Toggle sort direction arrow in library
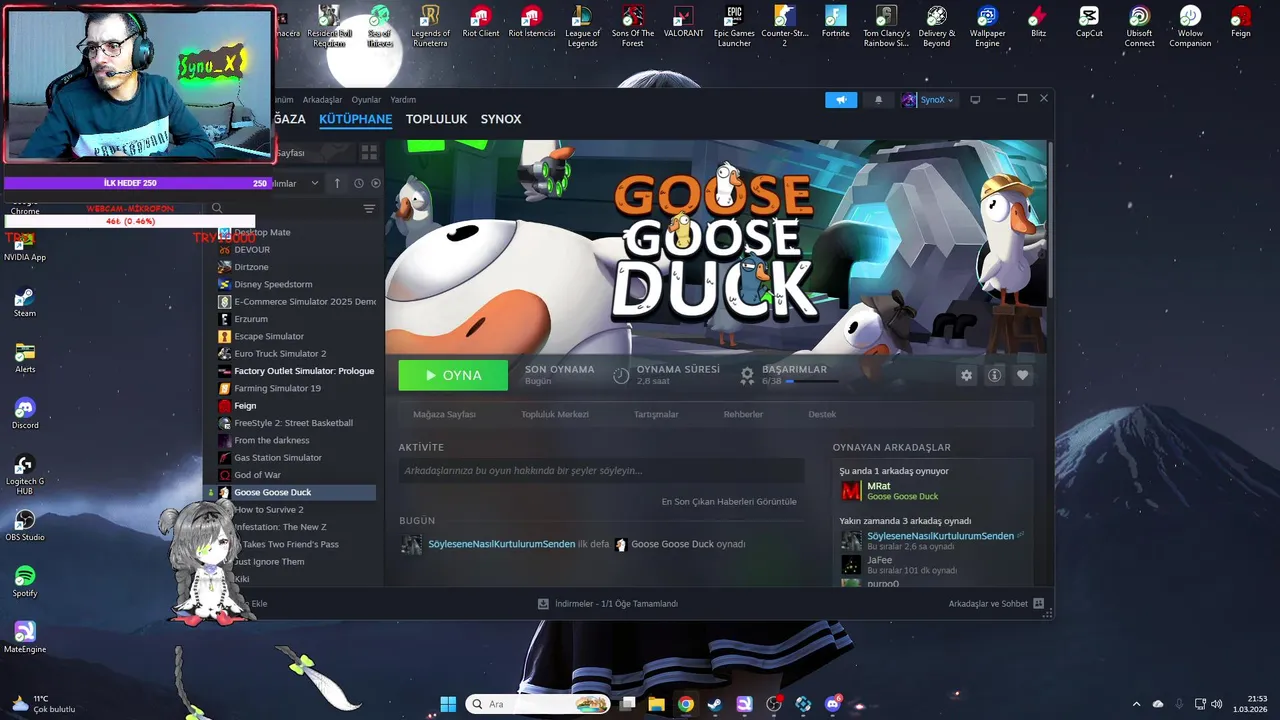This screenshot has height=720, width=1280. tap(337, 183)
